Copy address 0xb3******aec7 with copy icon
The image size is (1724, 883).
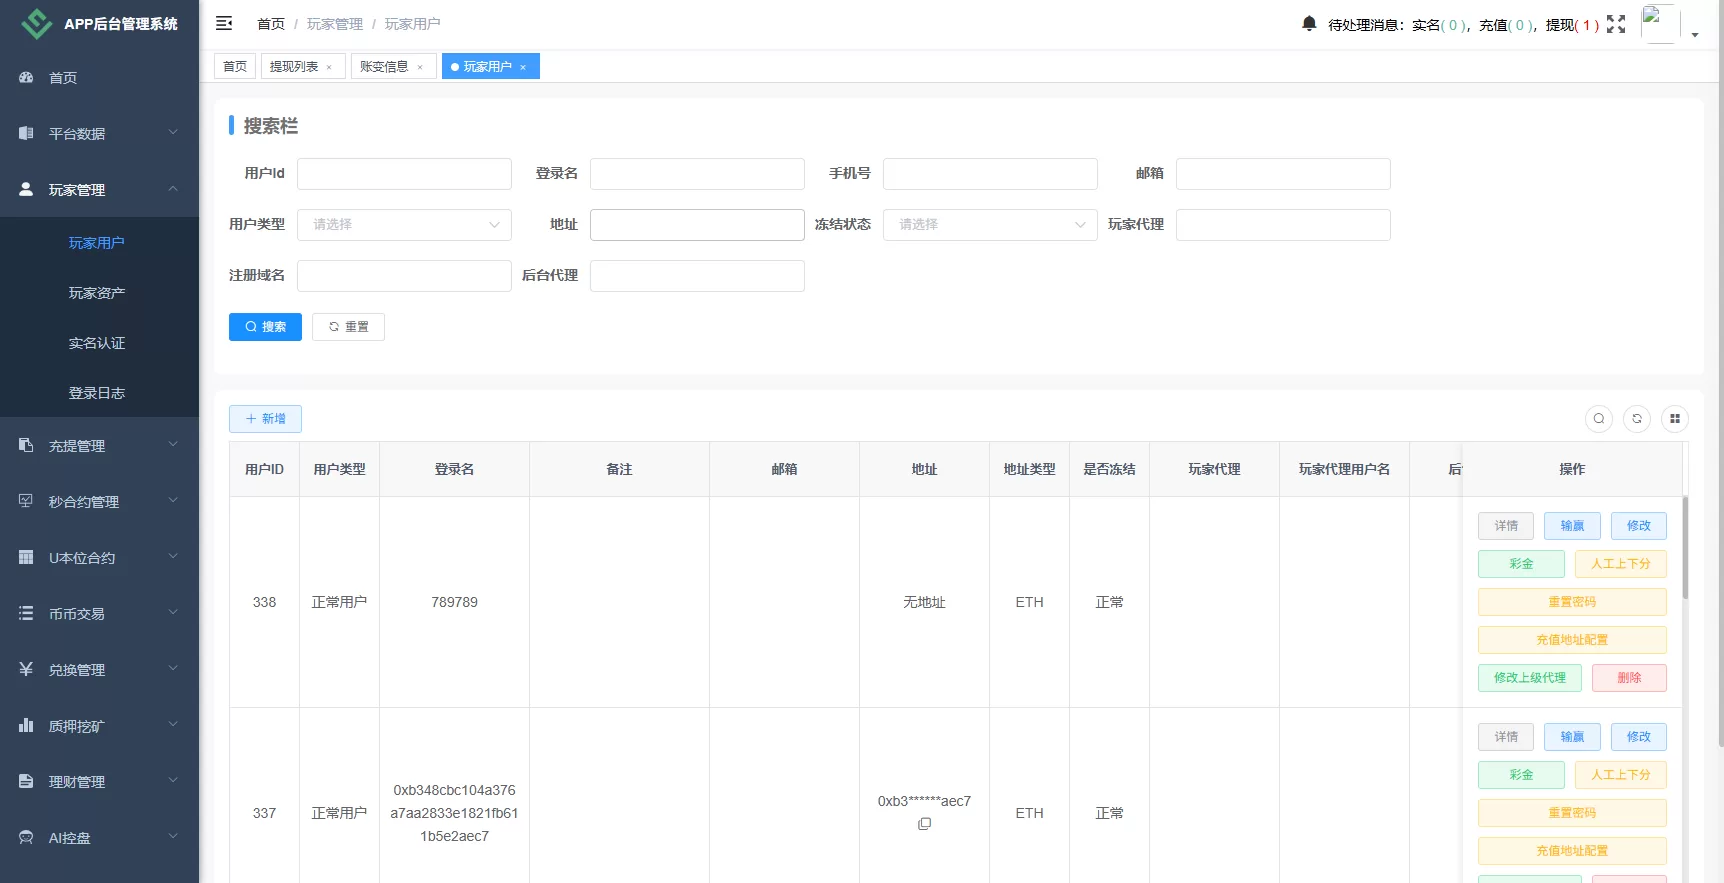point(924,824)
